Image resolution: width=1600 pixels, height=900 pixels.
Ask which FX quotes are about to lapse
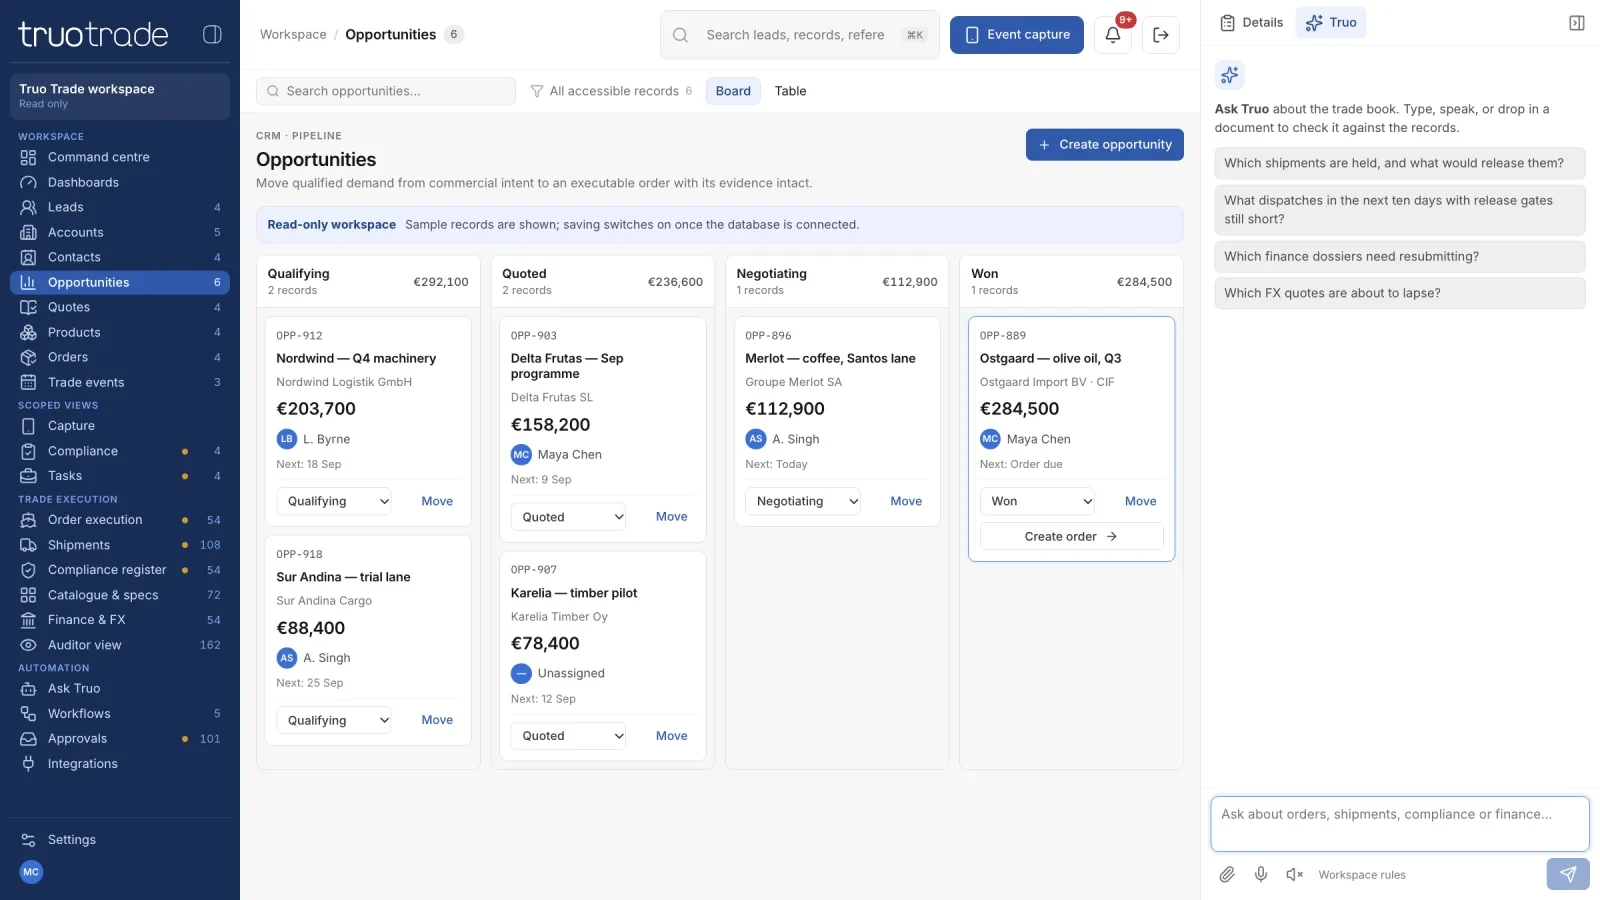1400,294
